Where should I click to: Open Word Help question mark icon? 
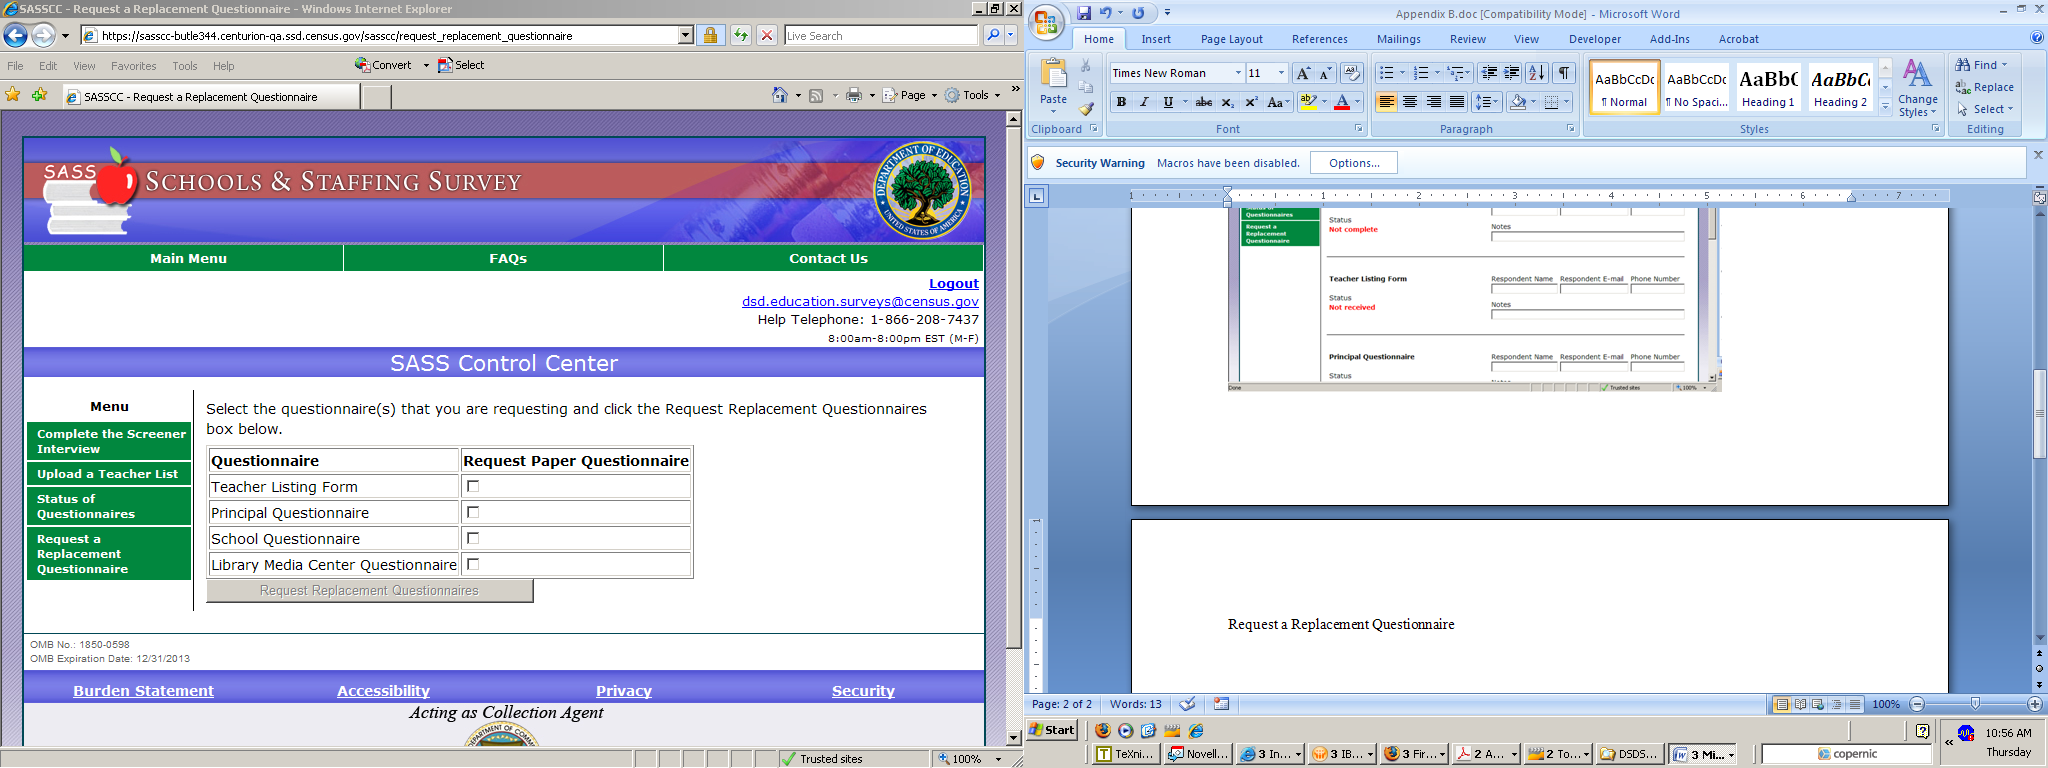2037,38
